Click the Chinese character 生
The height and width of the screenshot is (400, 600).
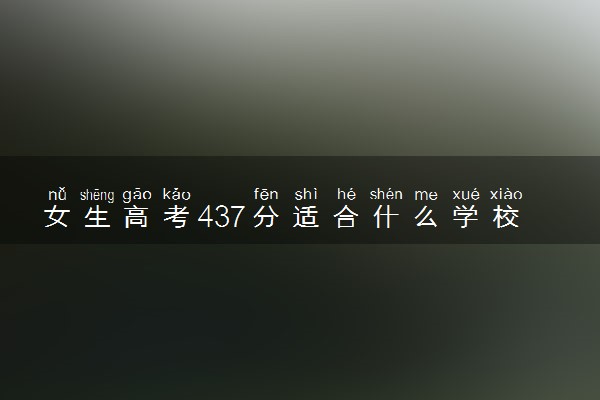97,217
